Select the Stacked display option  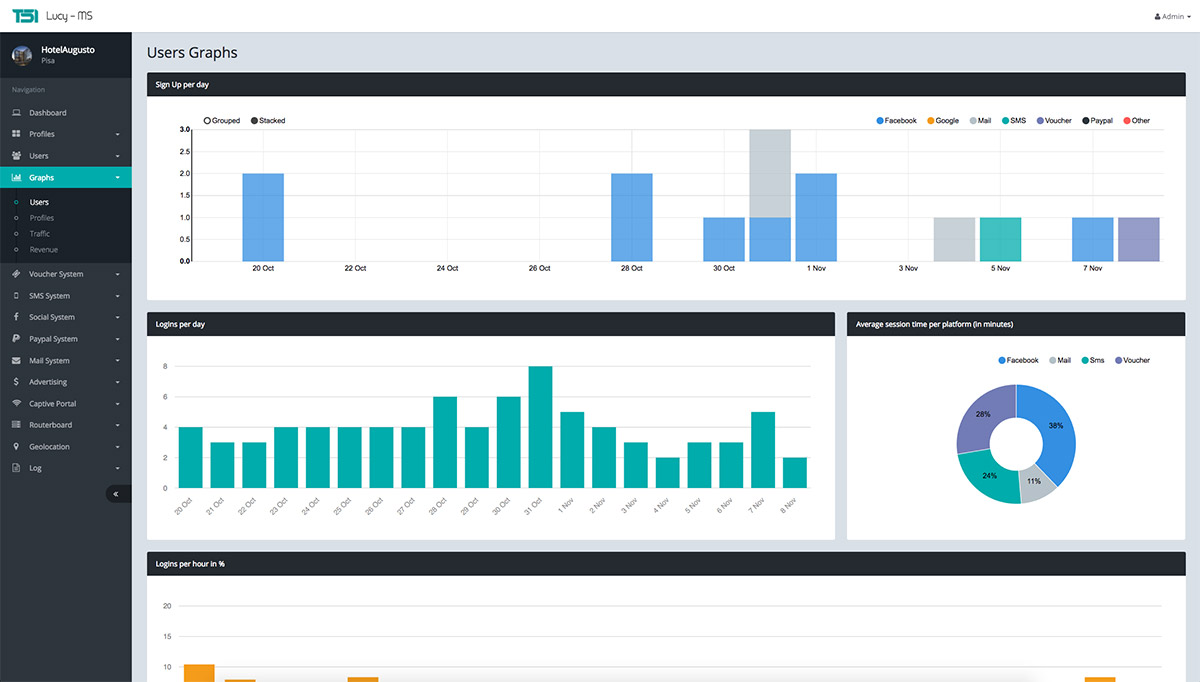click(267, 121)
